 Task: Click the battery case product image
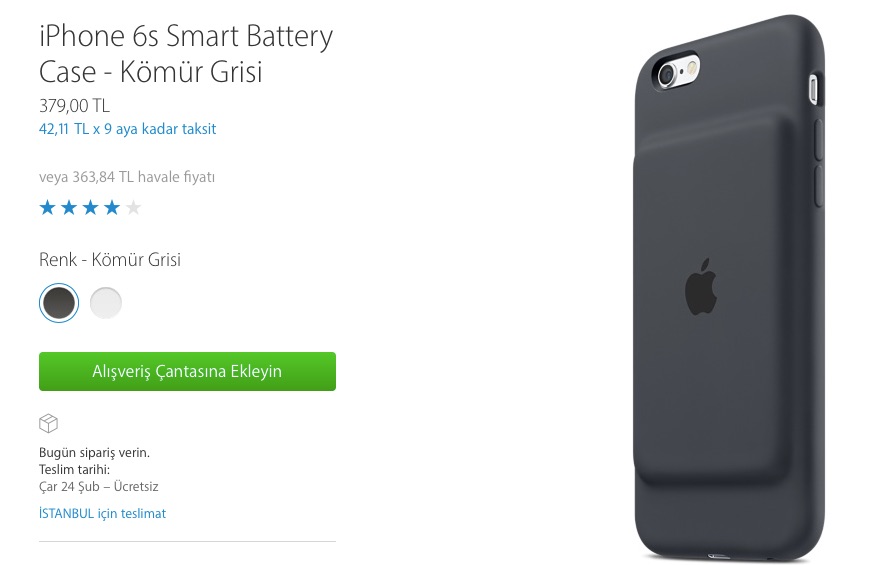tap(729, 287)
